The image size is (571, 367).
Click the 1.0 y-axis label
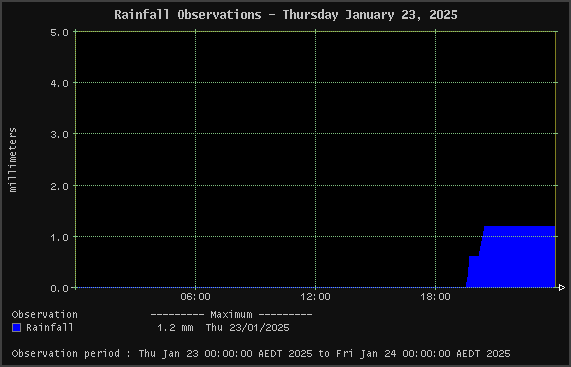pyautogui.click(x=60, y=237)
